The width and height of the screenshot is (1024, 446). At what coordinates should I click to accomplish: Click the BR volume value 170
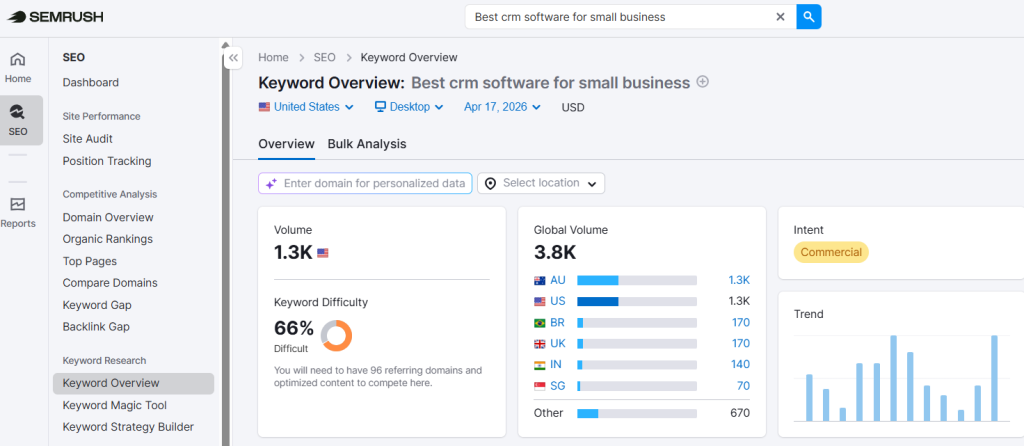pos(741,323)
